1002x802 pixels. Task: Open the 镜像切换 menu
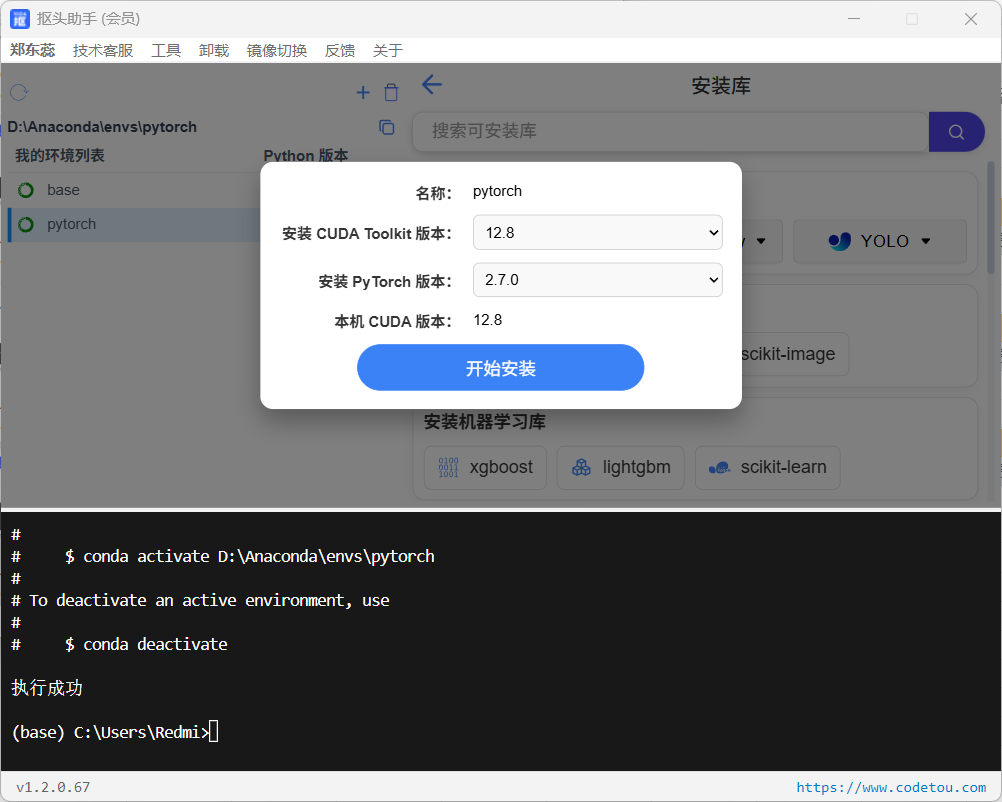[x=277, y=50]
